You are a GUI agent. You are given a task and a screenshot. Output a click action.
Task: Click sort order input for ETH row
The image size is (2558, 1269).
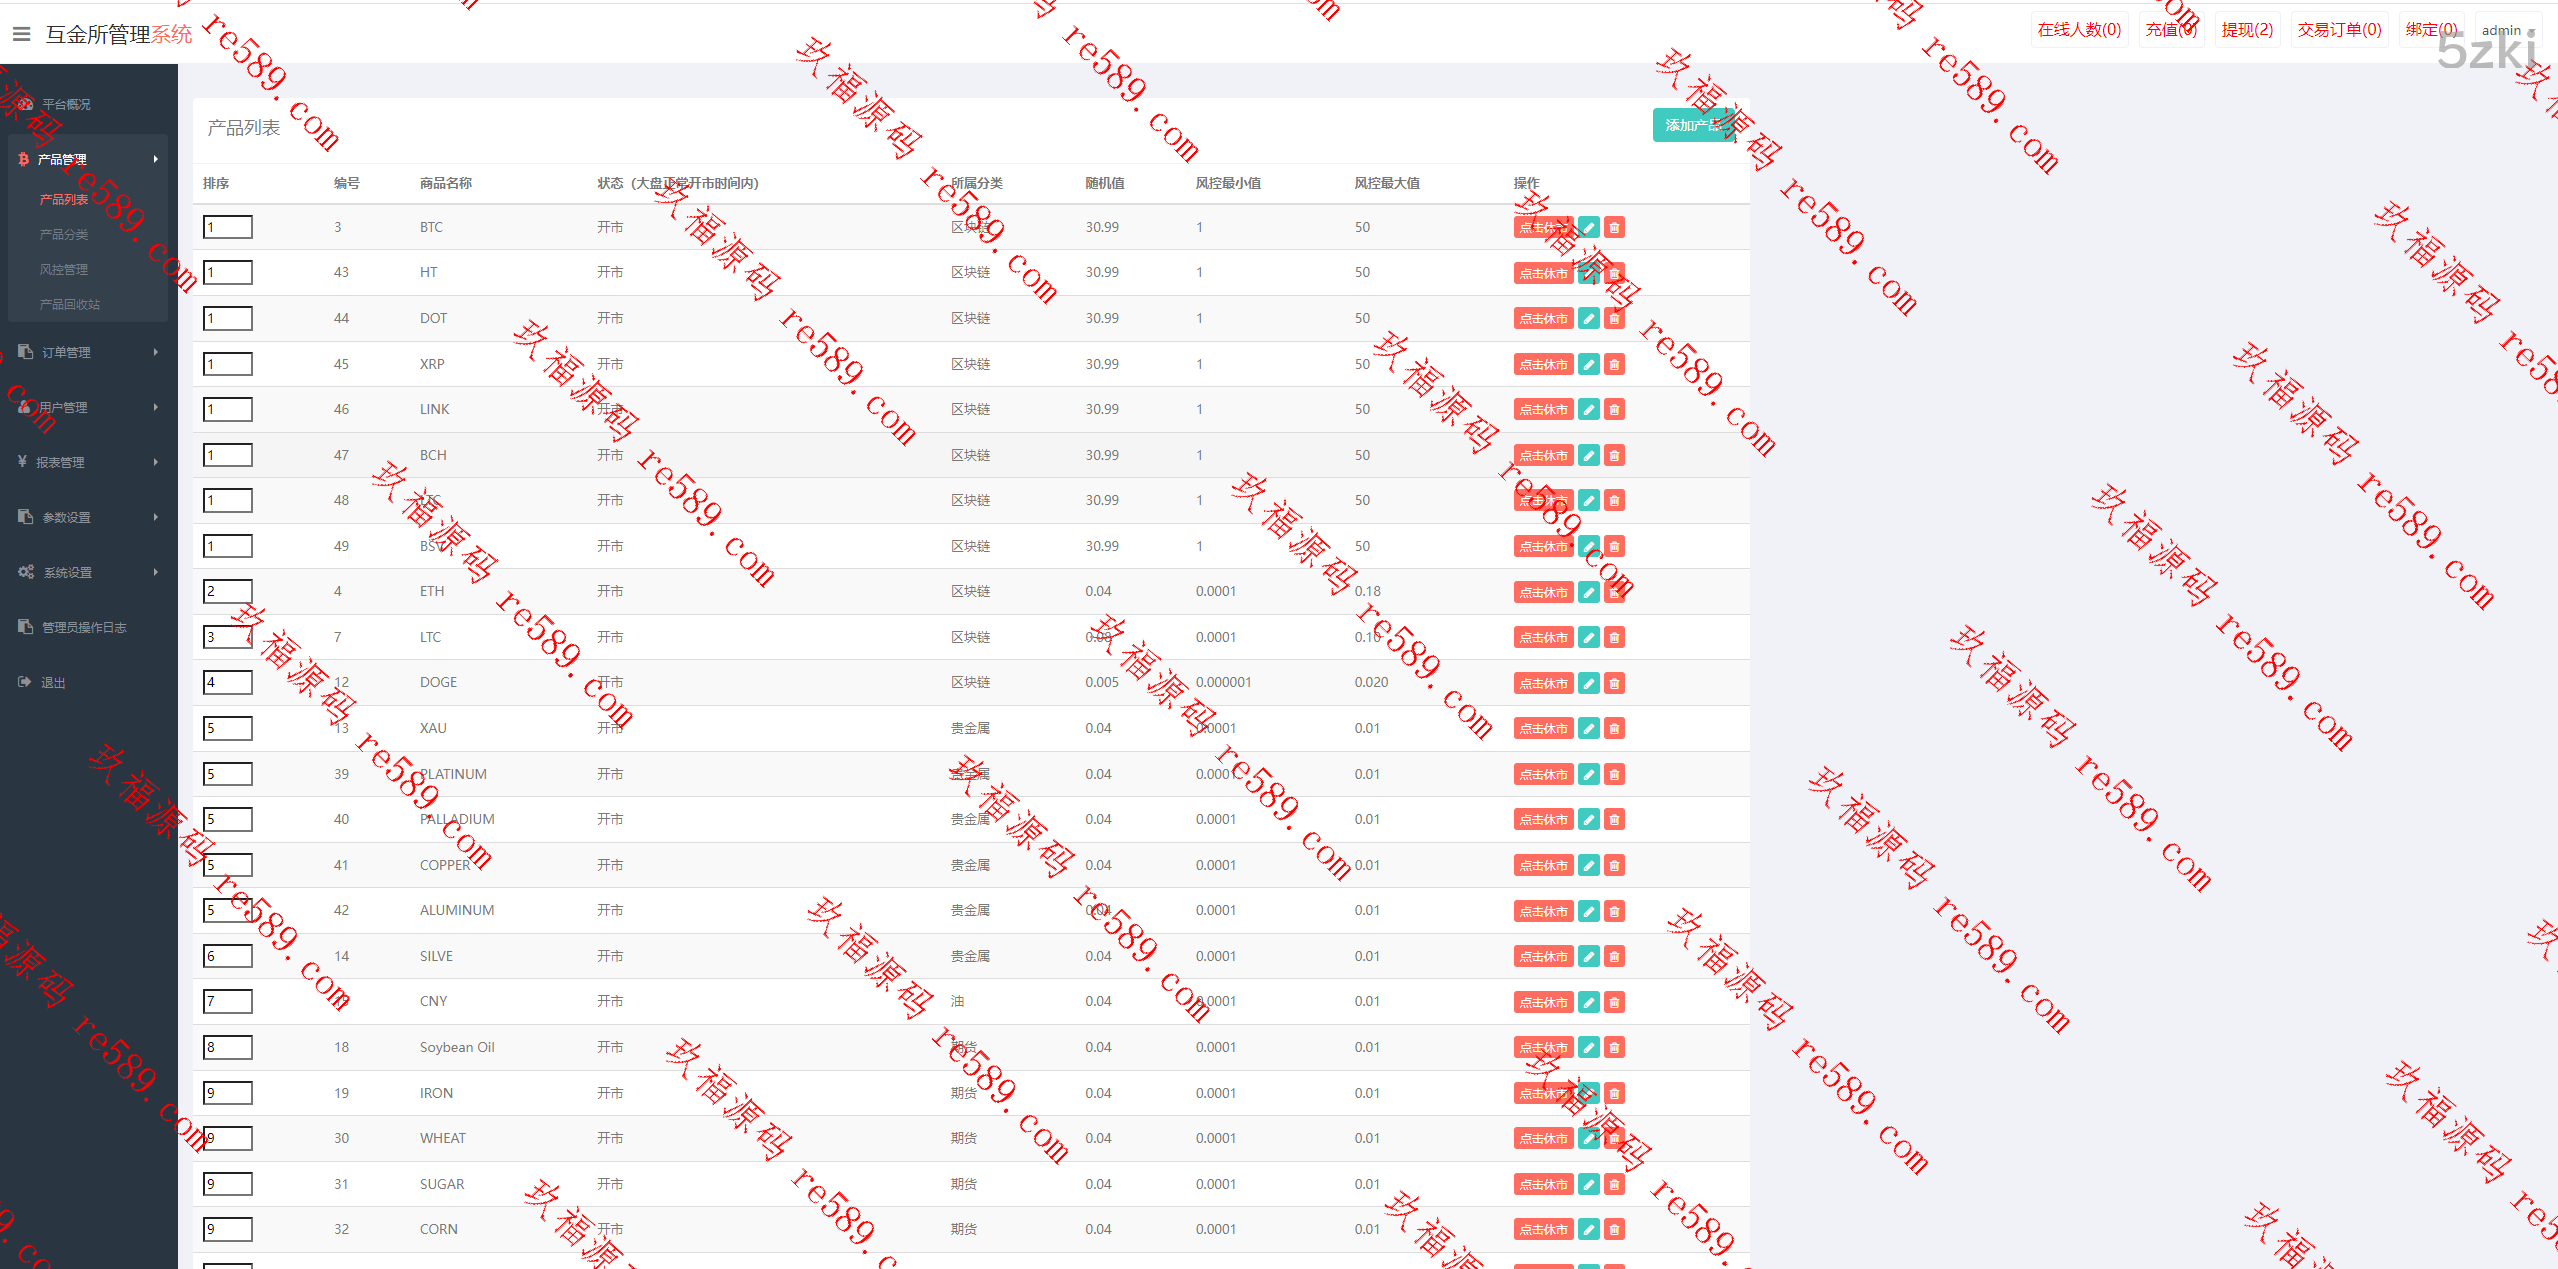pos(228,591)
